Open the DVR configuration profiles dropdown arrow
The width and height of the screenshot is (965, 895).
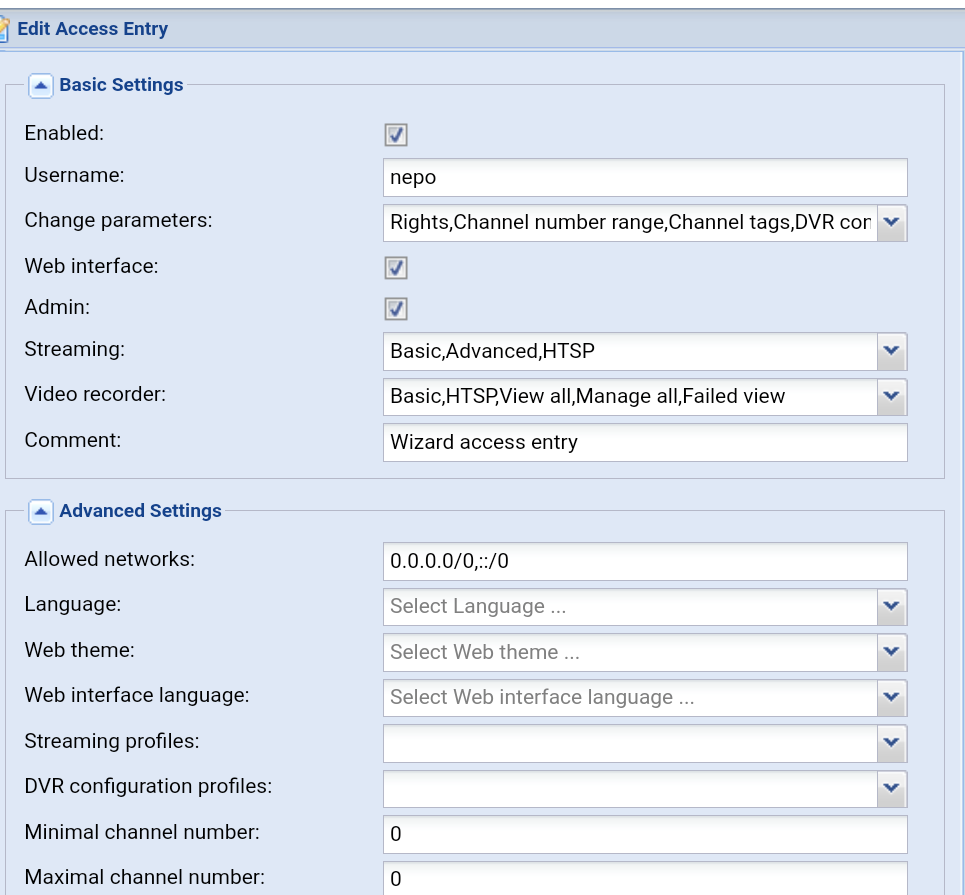click(892, 789)
